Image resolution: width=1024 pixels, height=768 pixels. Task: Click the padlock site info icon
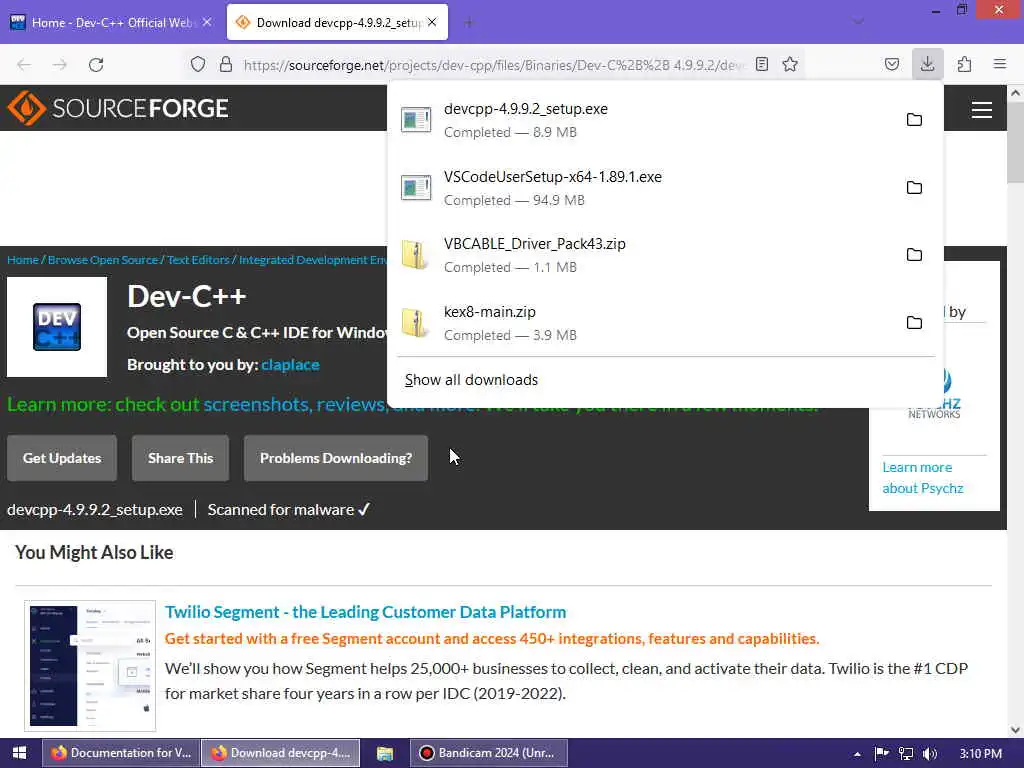pyautogui.click(x=226, y=64)
